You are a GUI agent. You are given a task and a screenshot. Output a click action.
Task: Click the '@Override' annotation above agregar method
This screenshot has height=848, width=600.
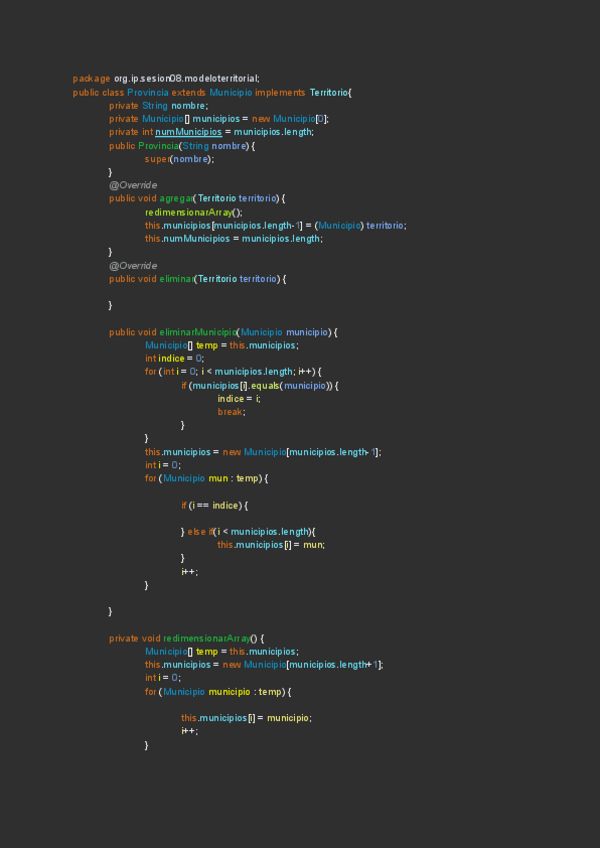(133, 186)
